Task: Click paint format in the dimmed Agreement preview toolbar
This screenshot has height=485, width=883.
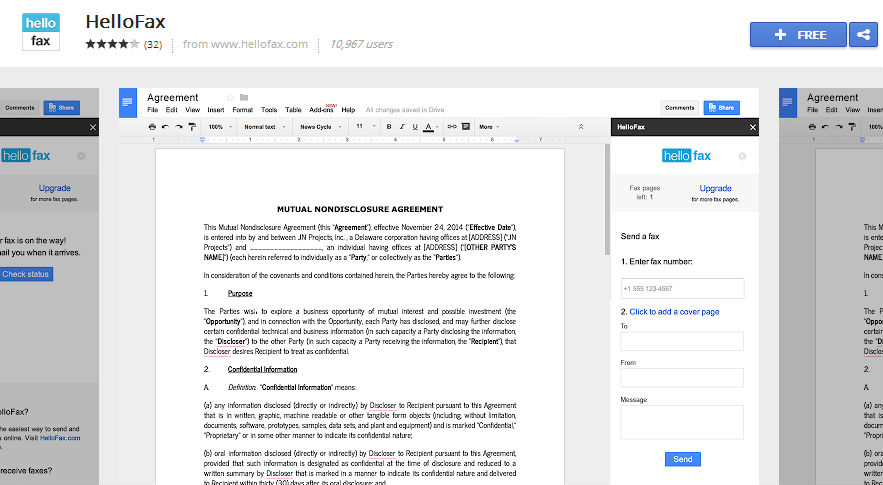Action: (x=853, y=127)
